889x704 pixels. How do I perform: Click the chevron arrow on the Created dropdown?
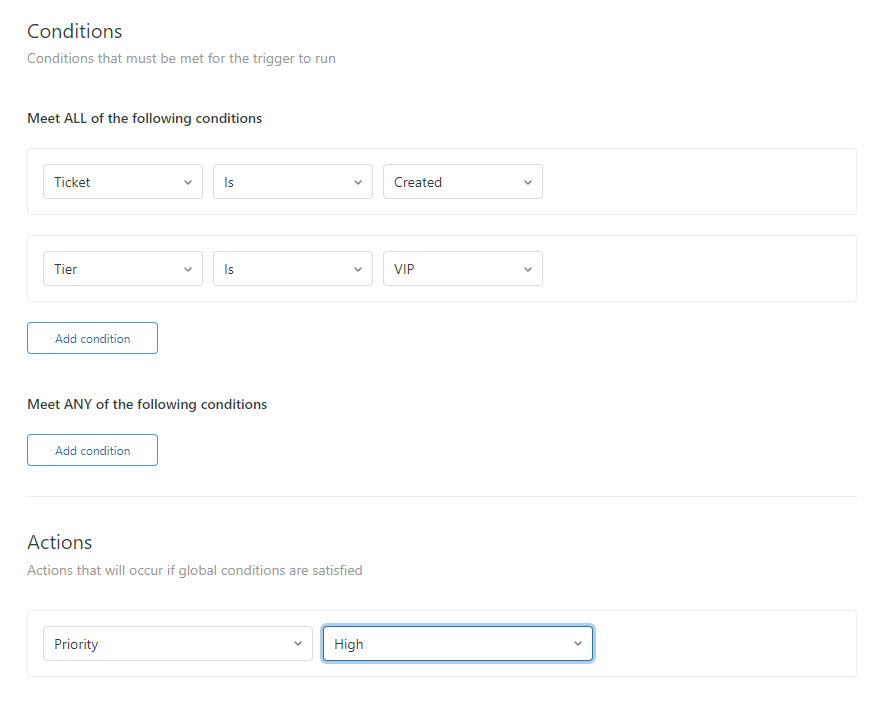[x=527, y=182]
